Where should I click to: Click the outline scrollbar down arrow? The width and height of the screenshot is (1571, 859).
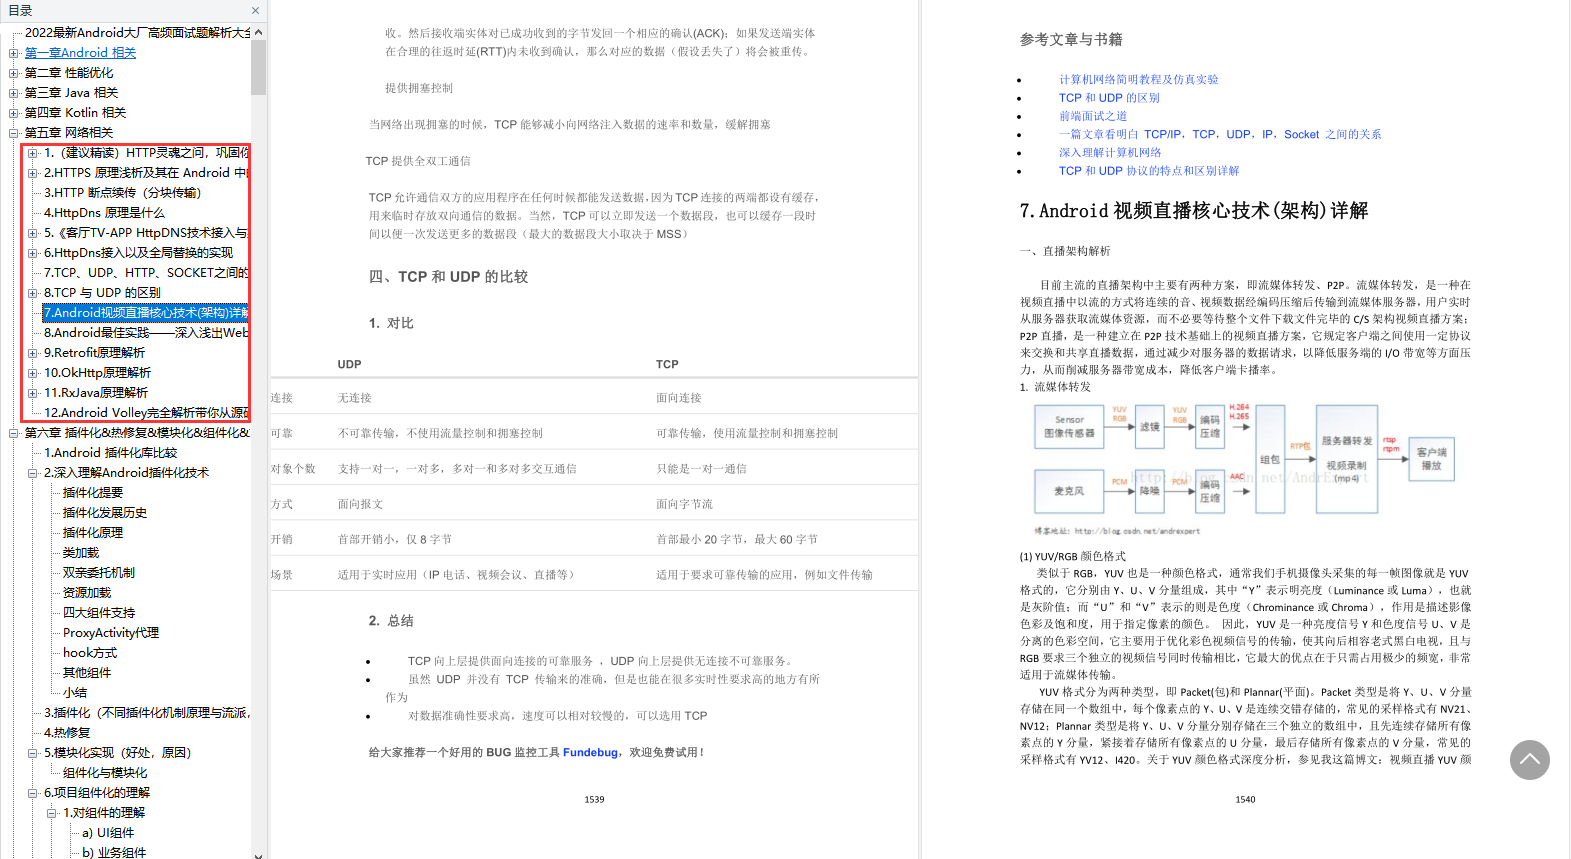(x=259, y=855)
